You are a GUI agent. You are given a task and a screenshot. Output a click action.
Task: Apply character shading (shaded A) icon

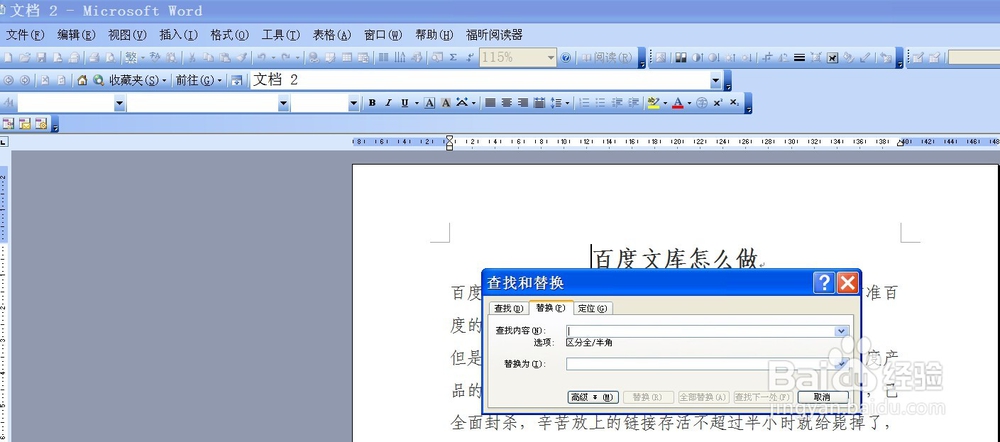[446, 103]
